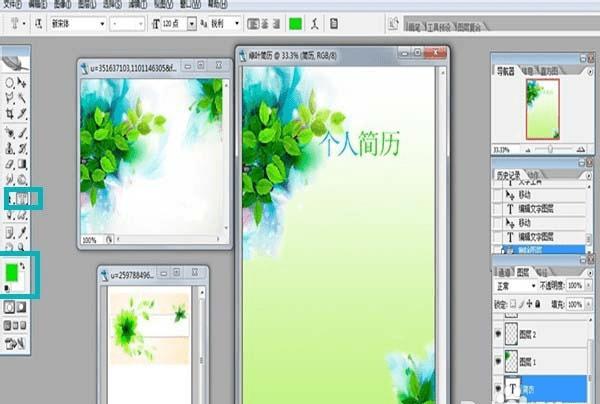
Task: Open the Create Warped Text option
Action: [x=315, y=24]
